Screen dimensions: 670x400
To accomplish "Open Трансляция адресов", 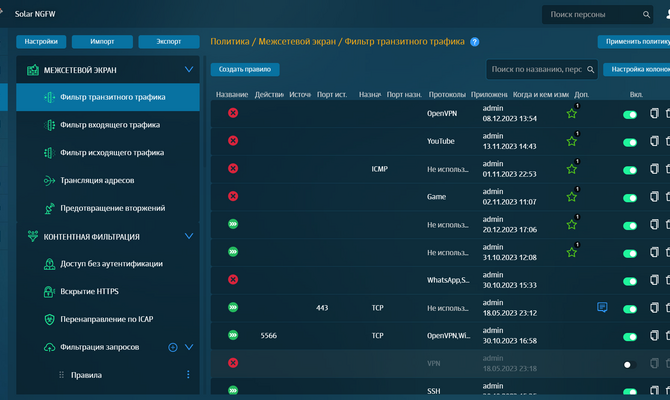I will point(108,181).
